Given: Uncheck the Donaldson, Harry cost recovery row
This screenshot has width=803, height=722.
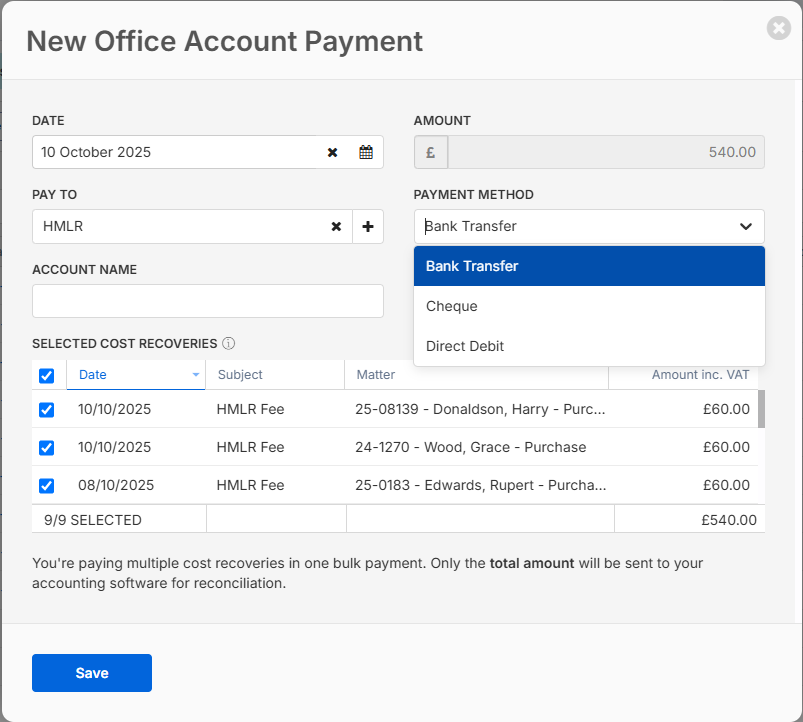Looking at the screenshot, I should click(46, 410).
